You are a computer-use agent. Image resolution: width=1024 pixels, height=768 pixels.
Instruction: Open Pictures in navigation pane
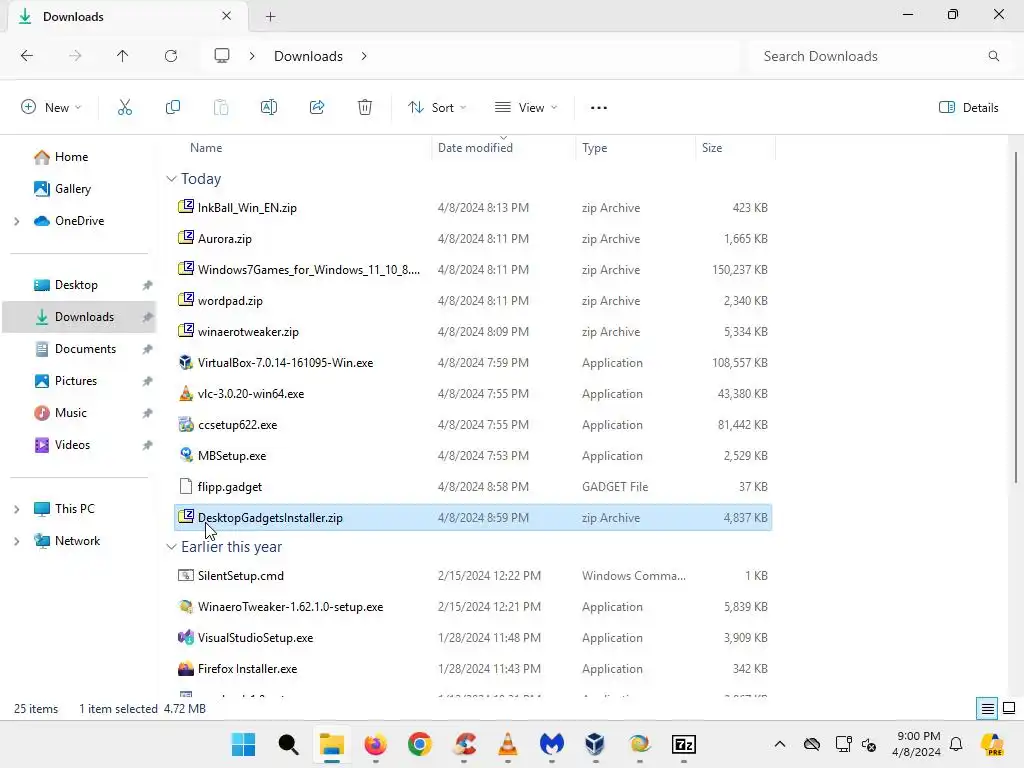[65, 381]
